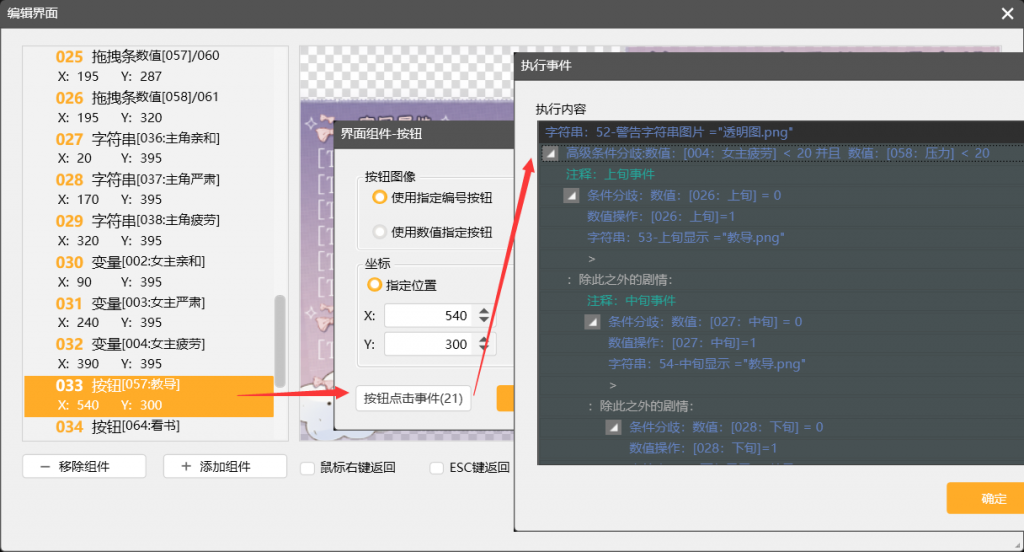Select component 031 变量[003:女主严肃]

(x=149, y=313)
